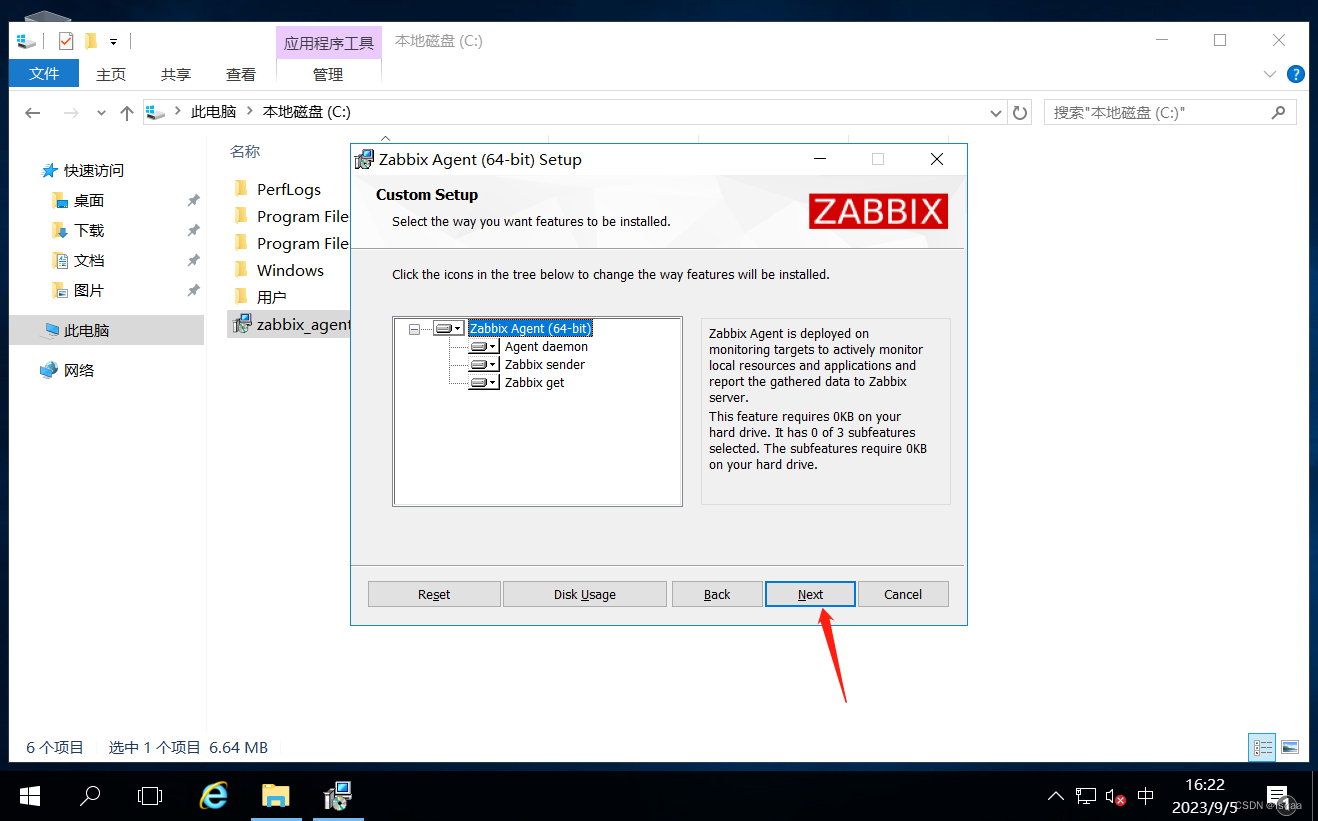Viewport: 1318px width, 821px height.
Task: Minimize the Zabbix Agent Setup dialog
Action: (x=820, y=159)
